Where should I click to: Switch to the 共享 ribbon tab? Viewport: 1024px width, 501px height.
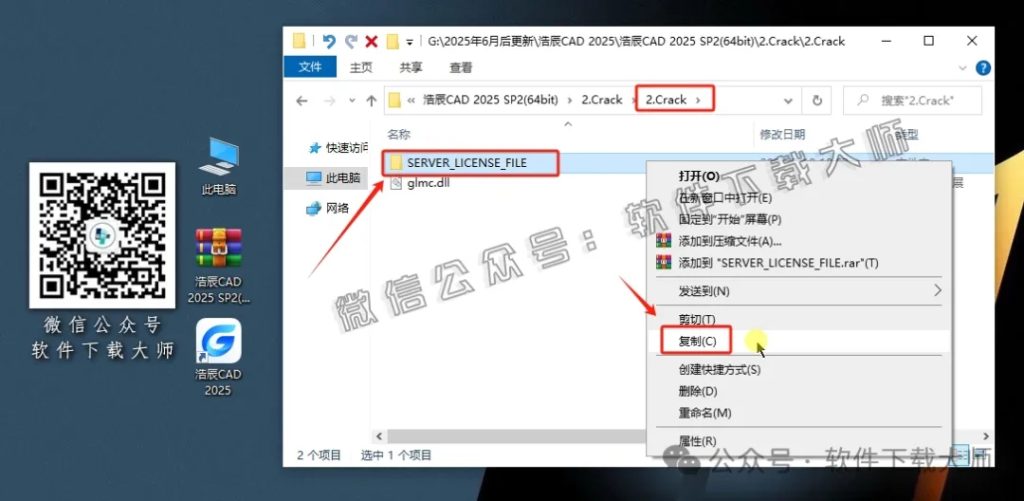point(411,67)
